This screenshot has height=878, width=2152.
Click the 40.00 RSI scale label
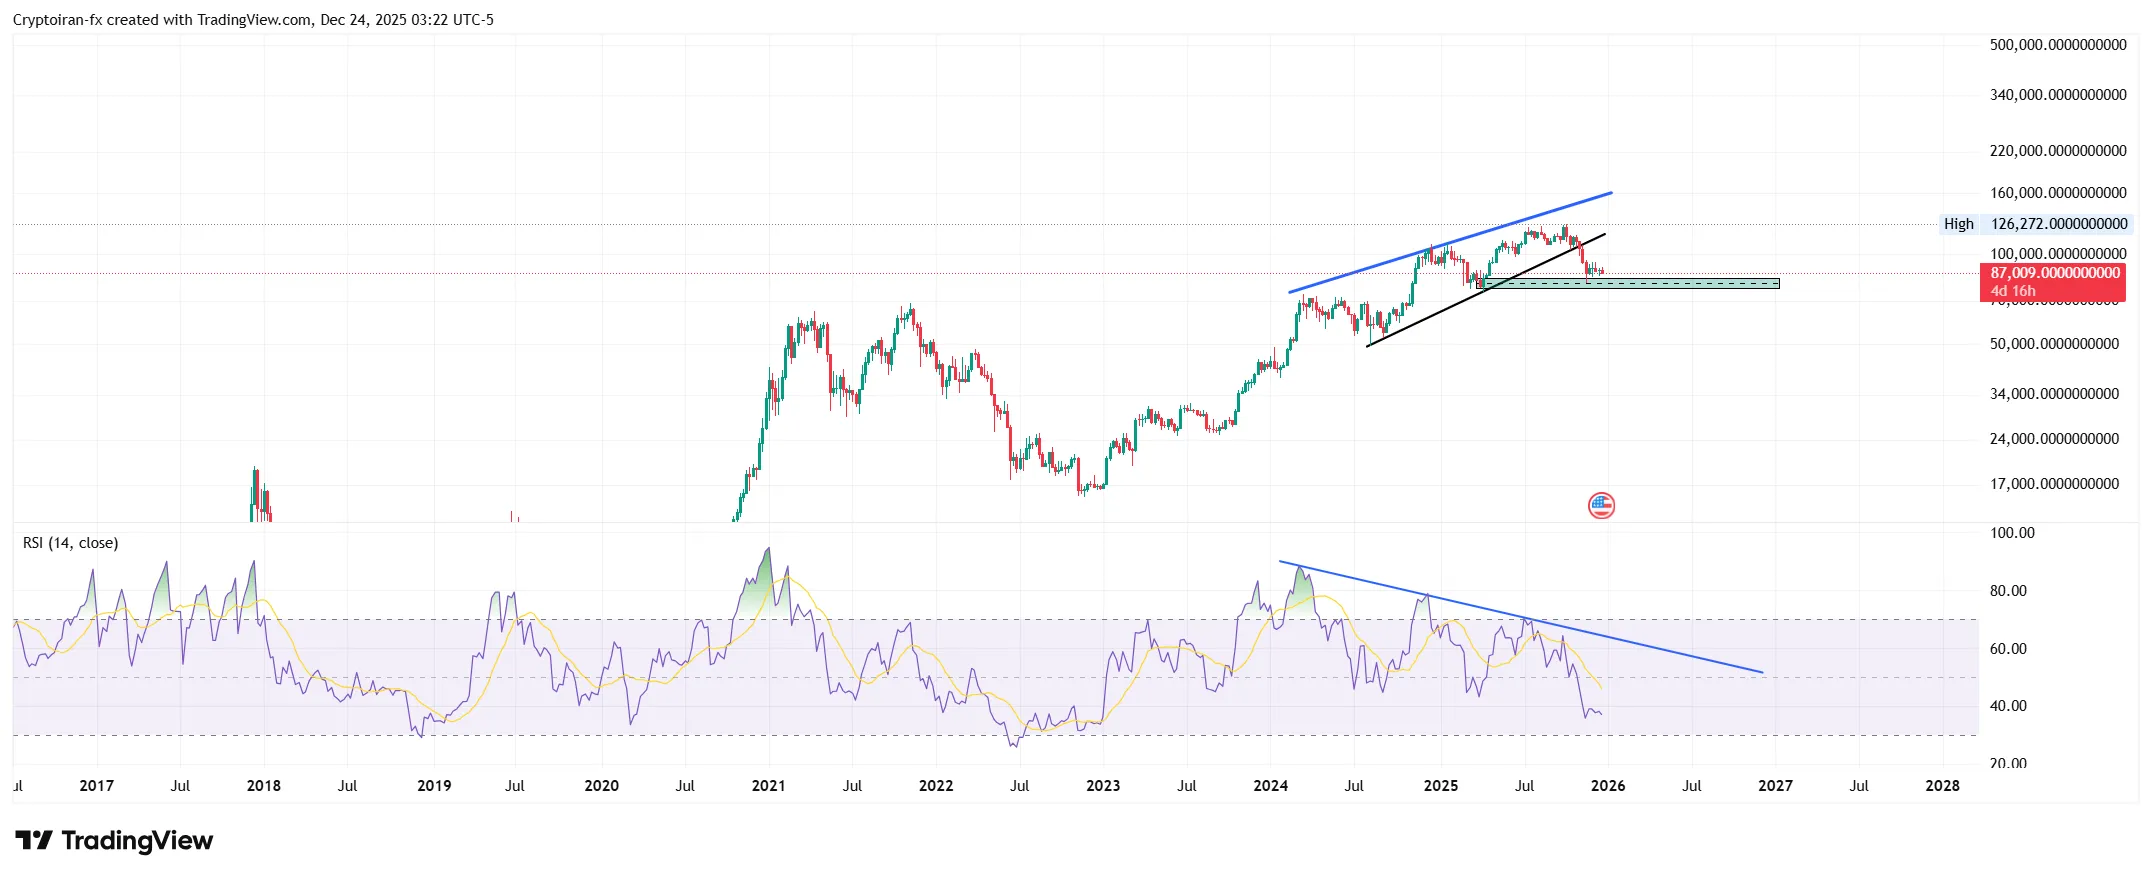[2008, 706]
